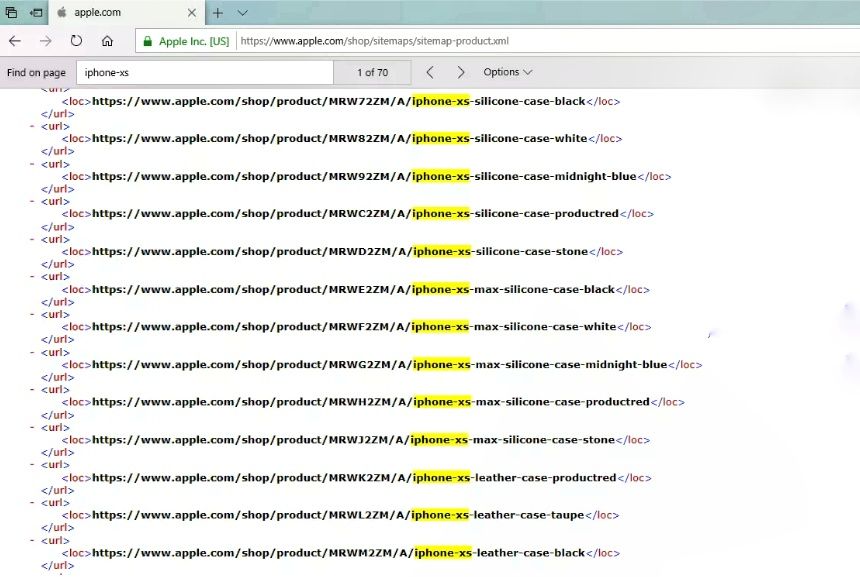Click the Find on page search field

point(205,72)
